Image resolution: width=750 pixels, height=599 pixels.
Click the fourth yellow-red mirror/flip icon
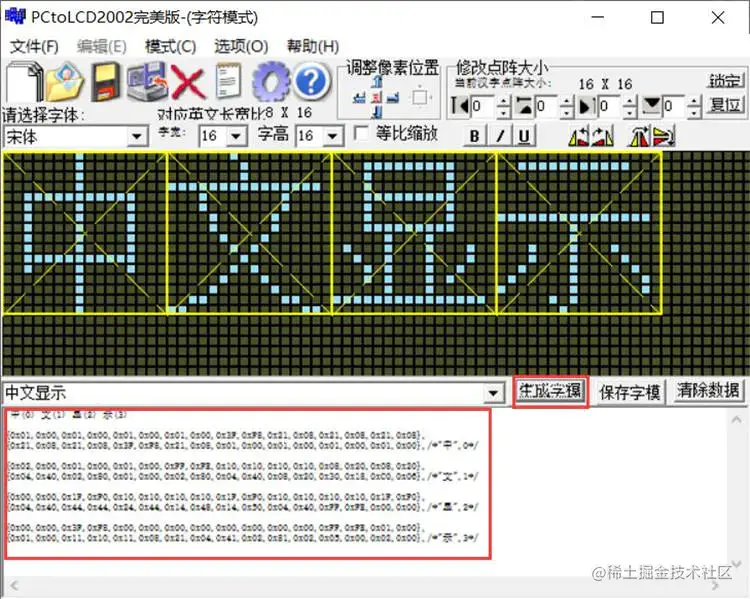click(x=664, y=137)
